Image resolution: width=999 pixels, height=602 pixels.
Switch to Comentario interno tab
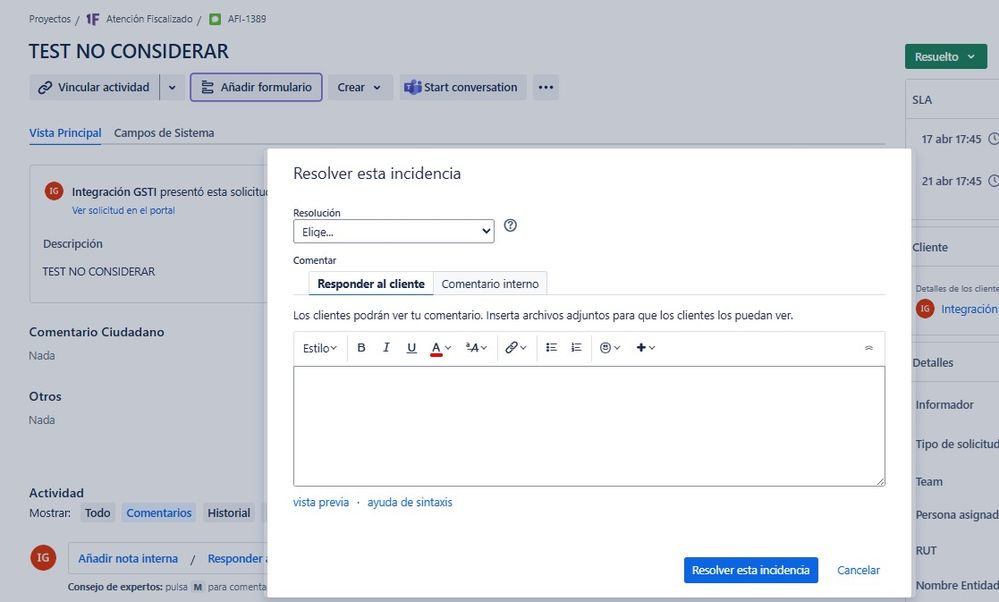pos(490,284)
